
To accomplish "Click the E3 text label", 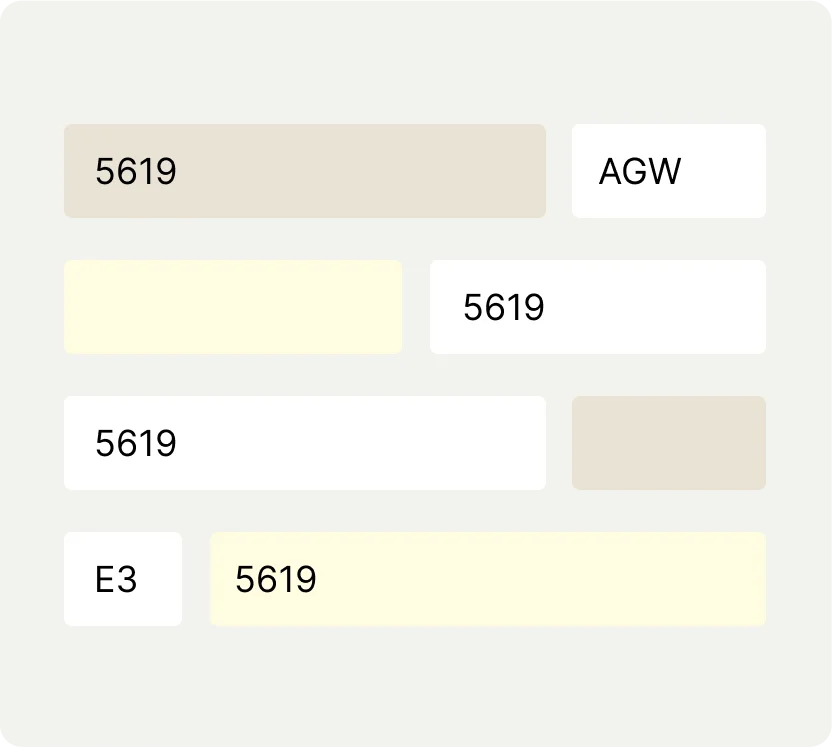I will [x=116, y=580].
